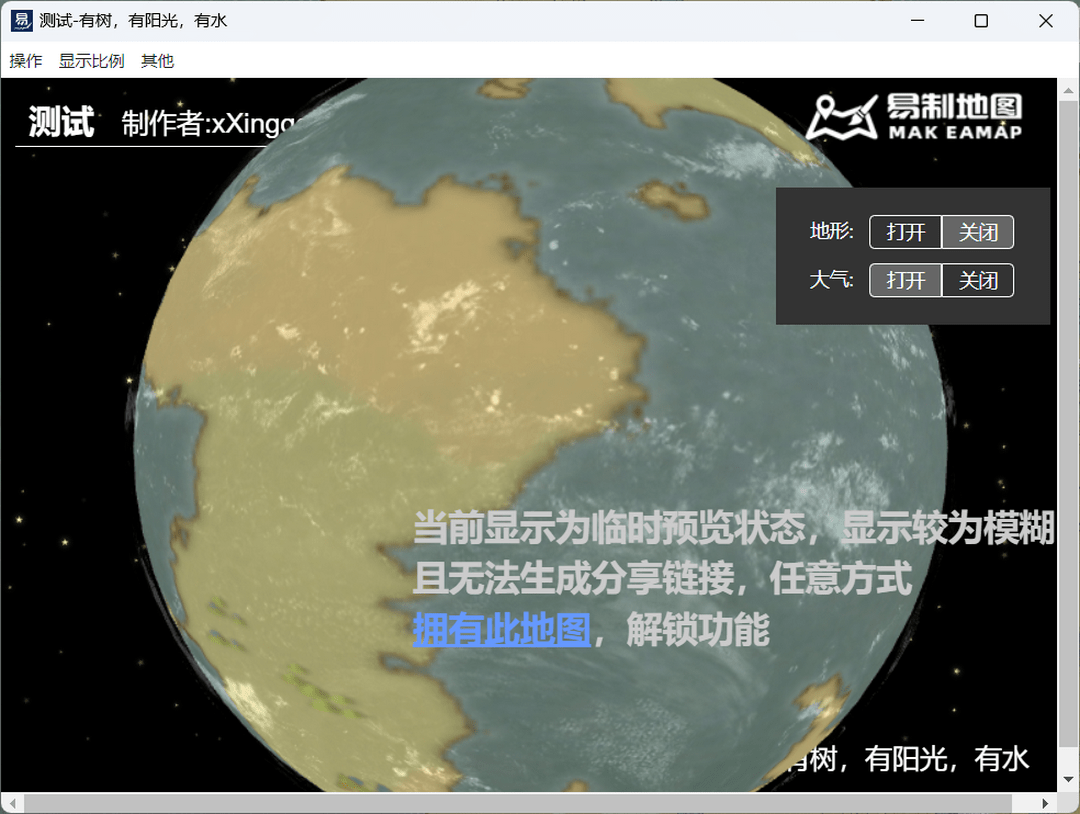Turn off atmosphere via 大气 关闭

point(978,280)
